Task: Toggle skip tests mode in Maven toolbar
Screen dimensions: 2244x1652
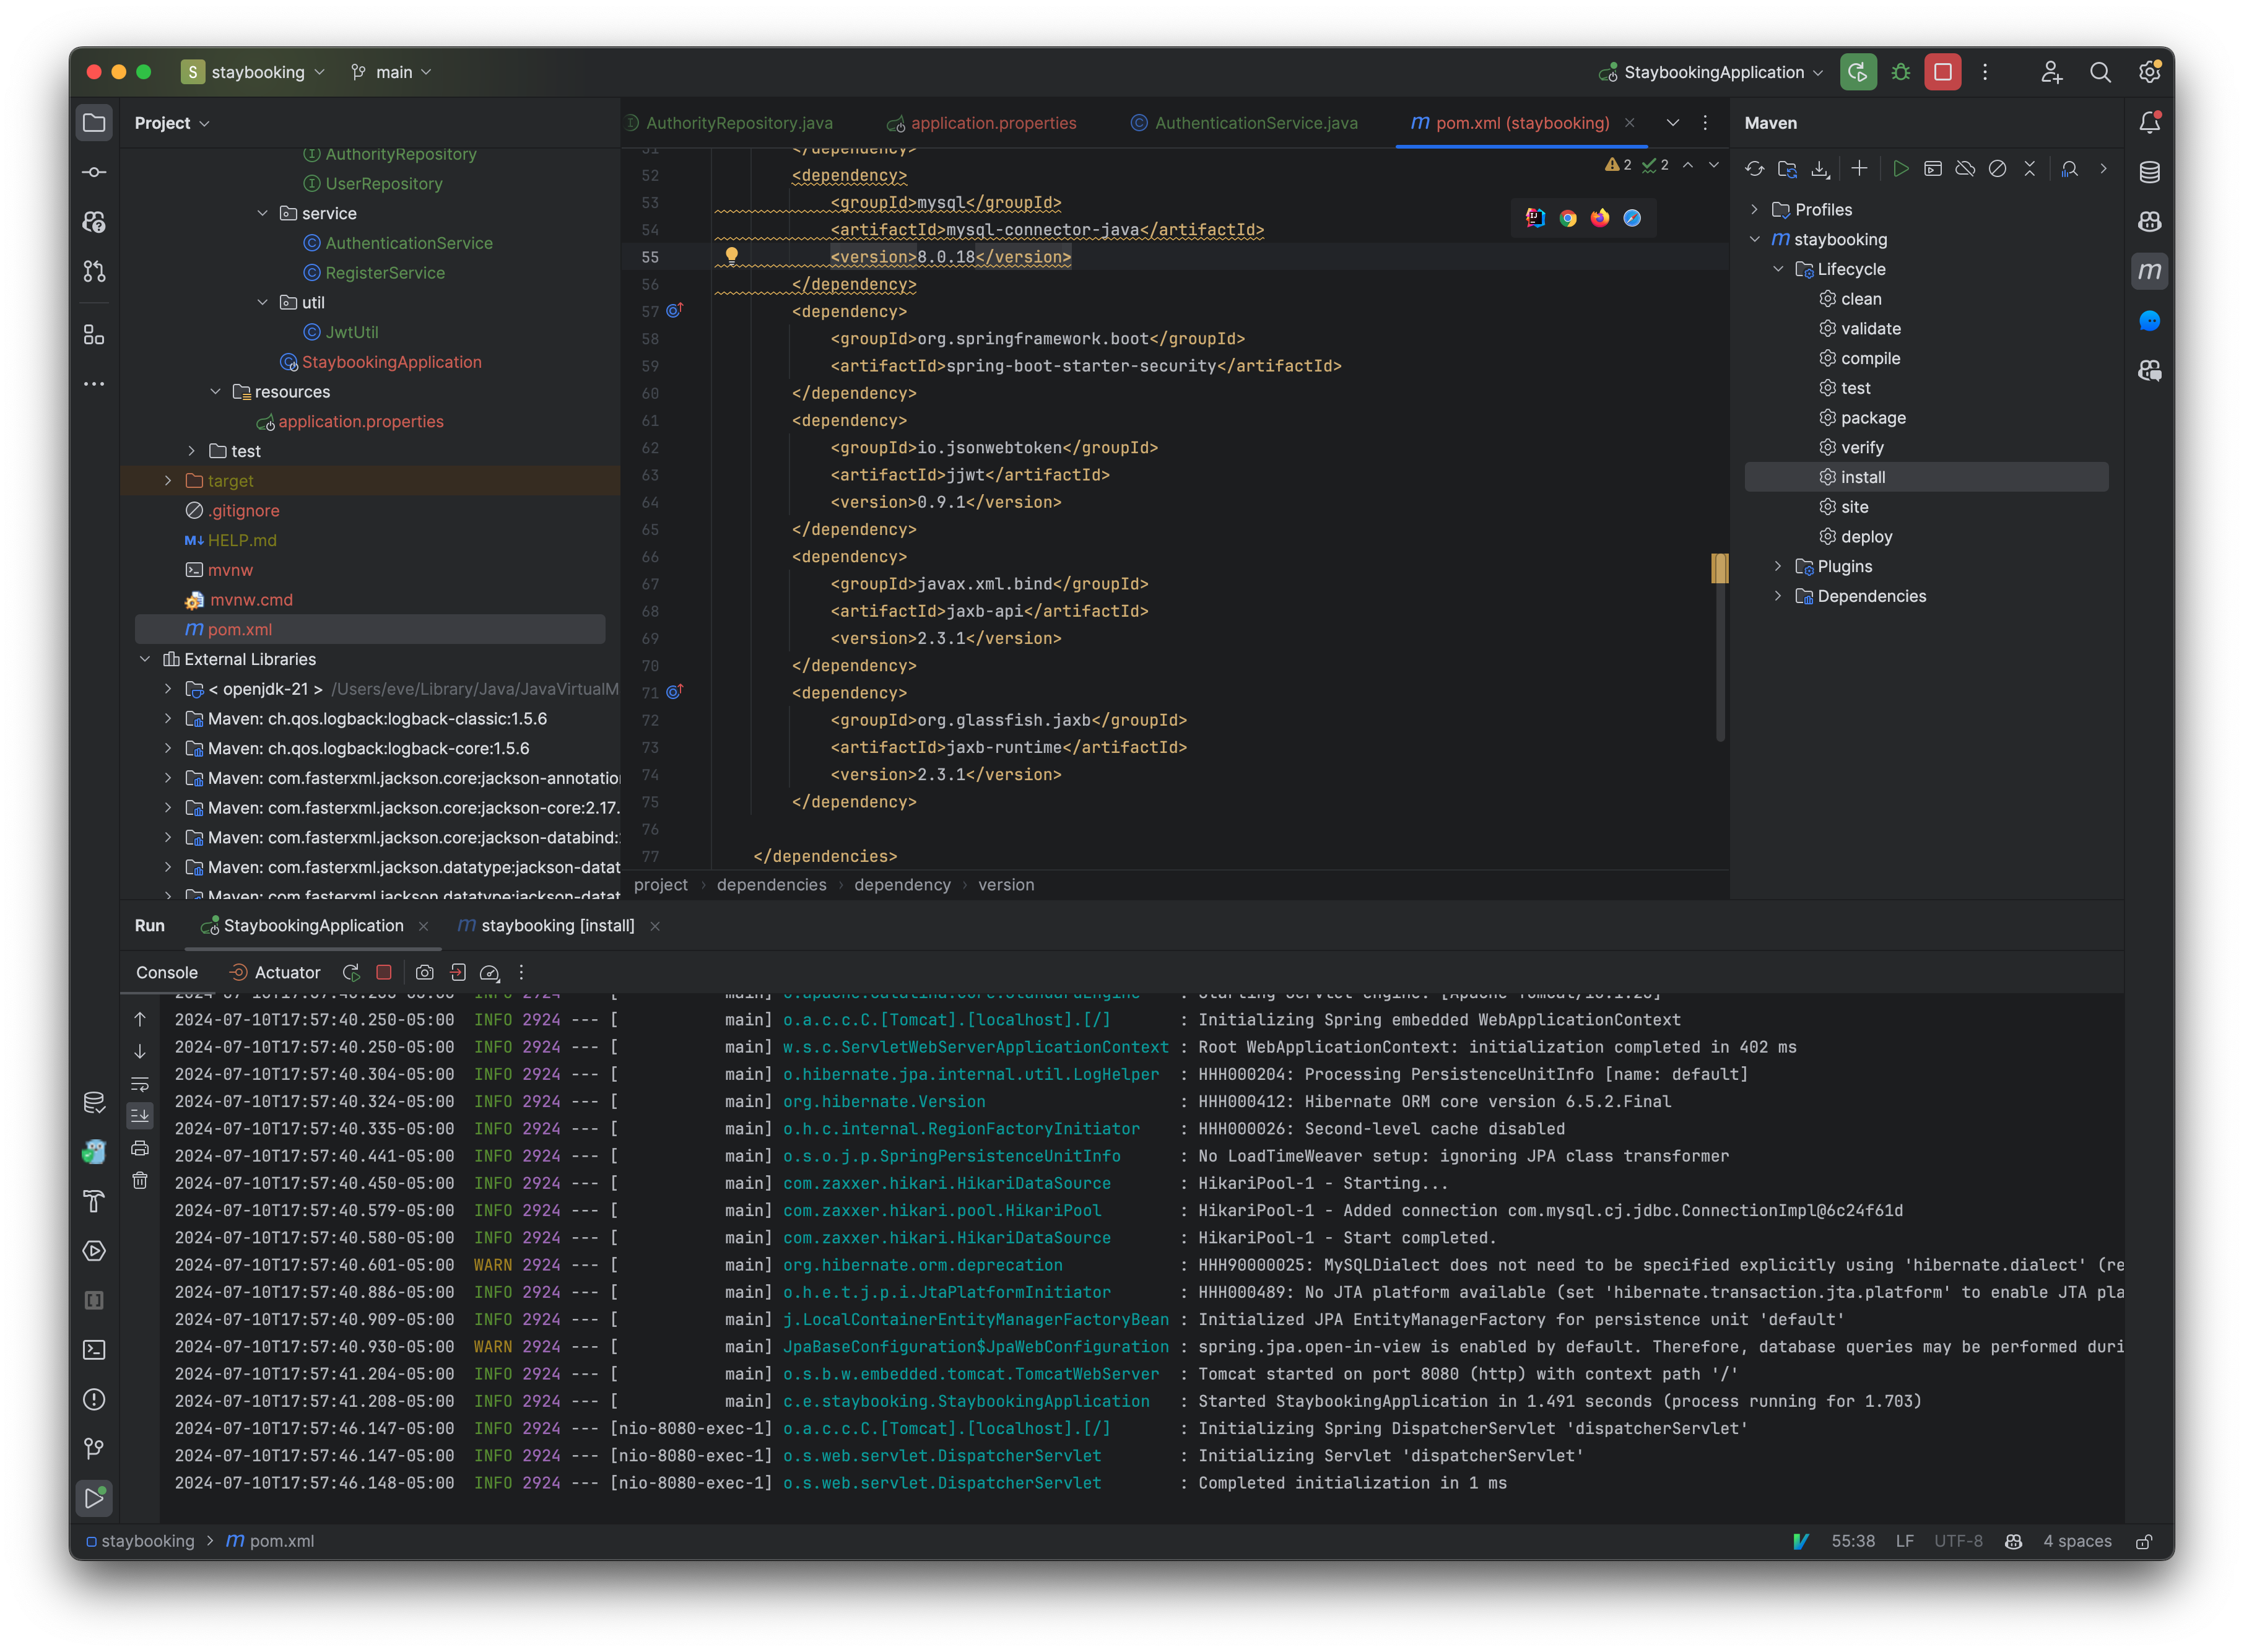Action: 1998,170
